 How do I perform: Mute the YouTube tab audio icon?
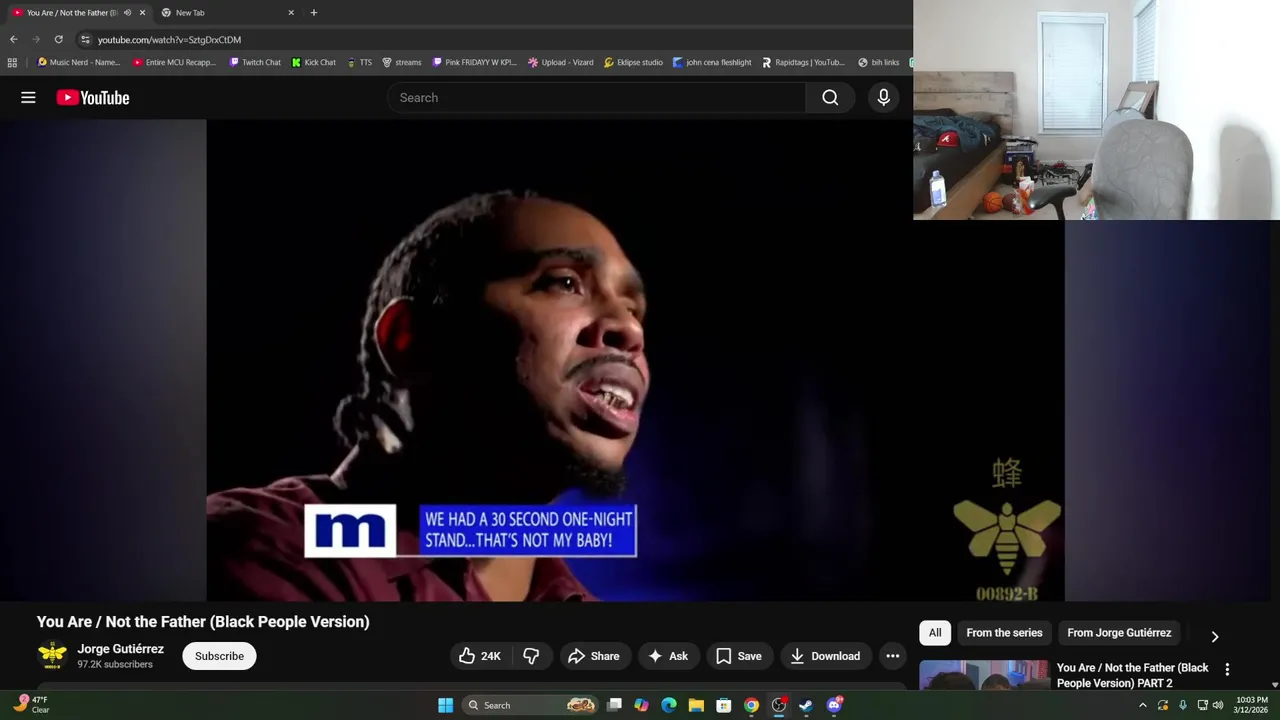(x=127, y=12)
